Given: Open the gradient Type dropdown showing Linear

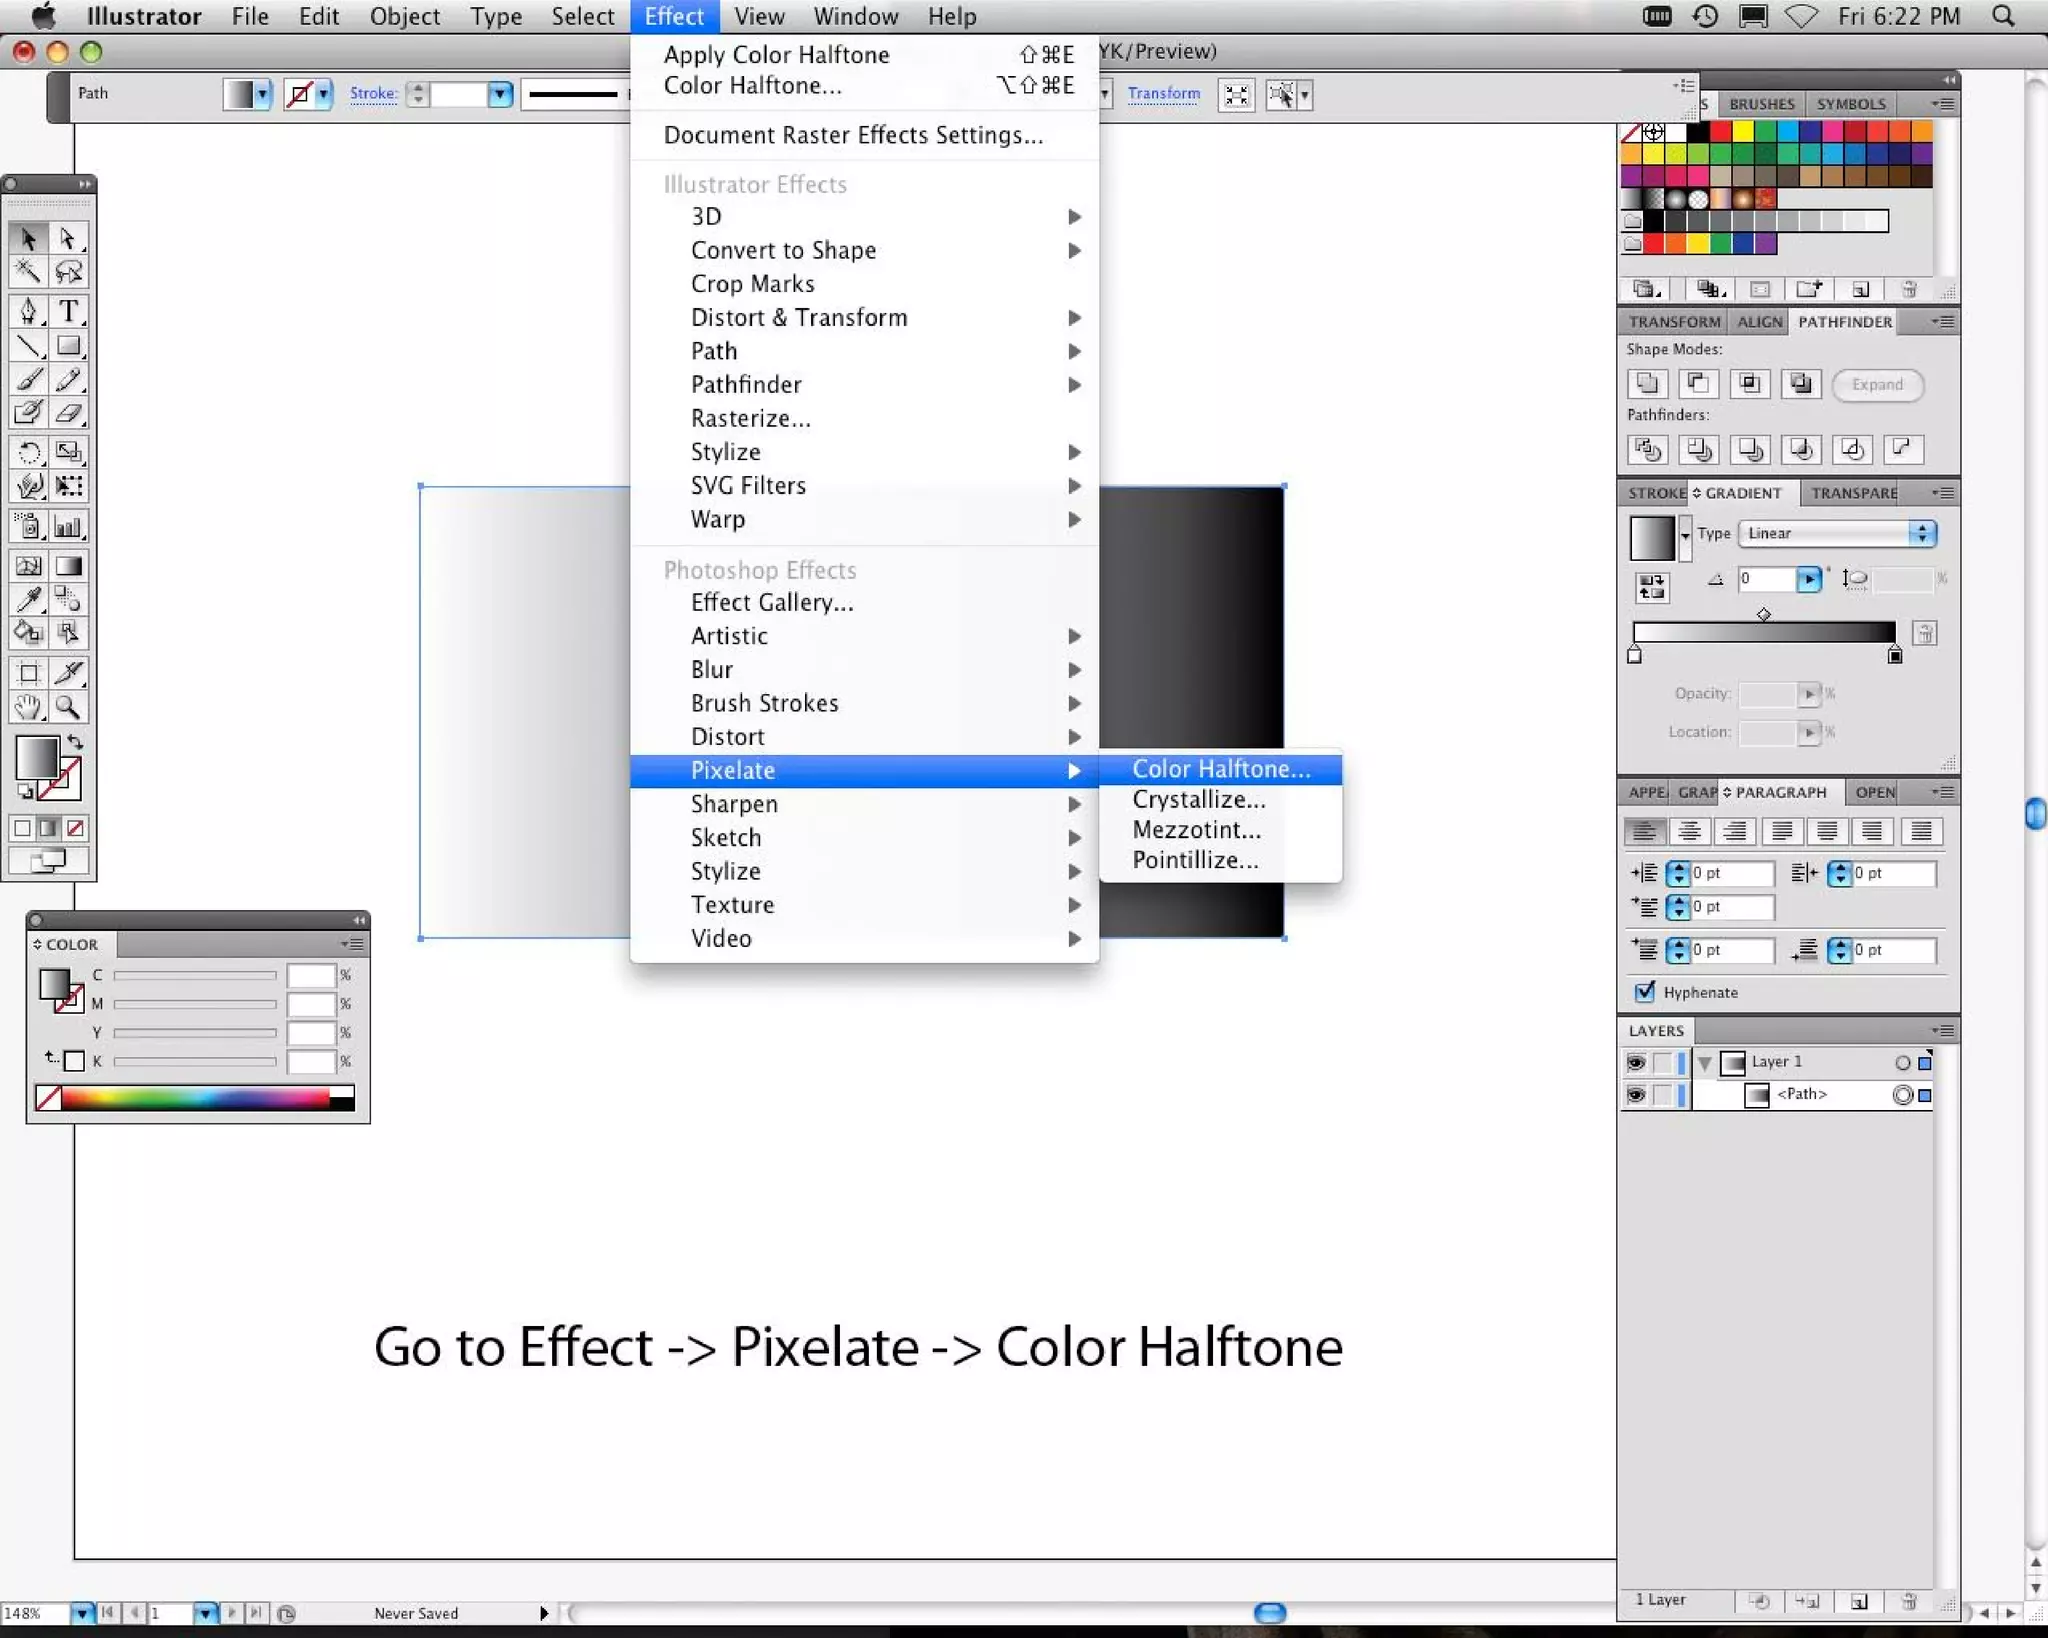Looking at the screenshot, I should [x=1836, y=533].
